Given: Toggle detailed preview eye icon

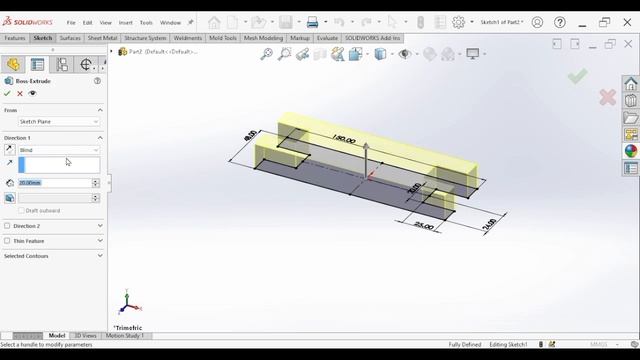Looking at the screenshot, I should point(33,93).
